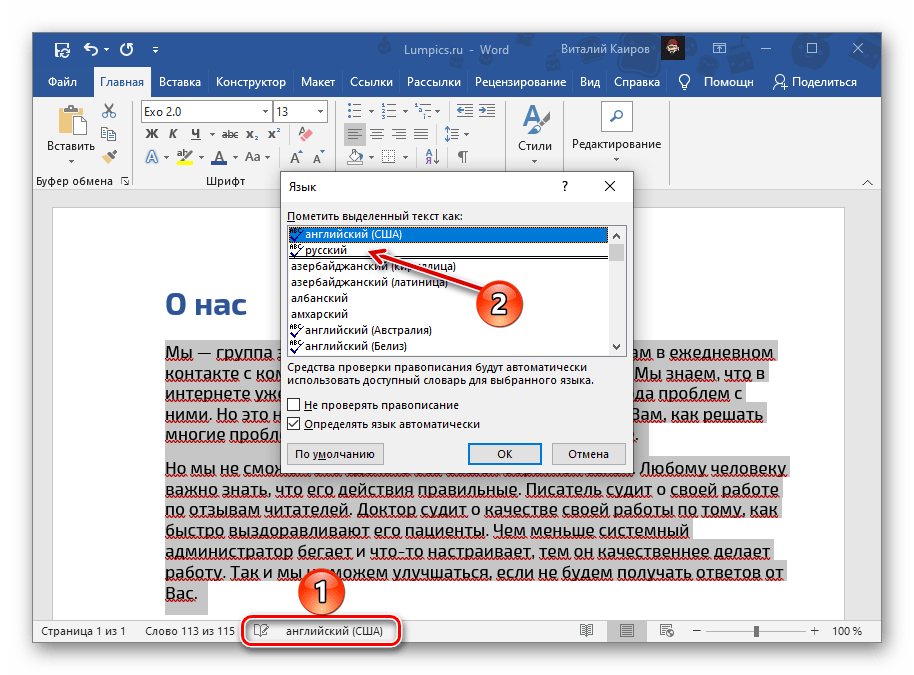Apply subscript formatting
The width and height of the screenshot is (914, 675).
pyautogui.click(x=252, y=134)
